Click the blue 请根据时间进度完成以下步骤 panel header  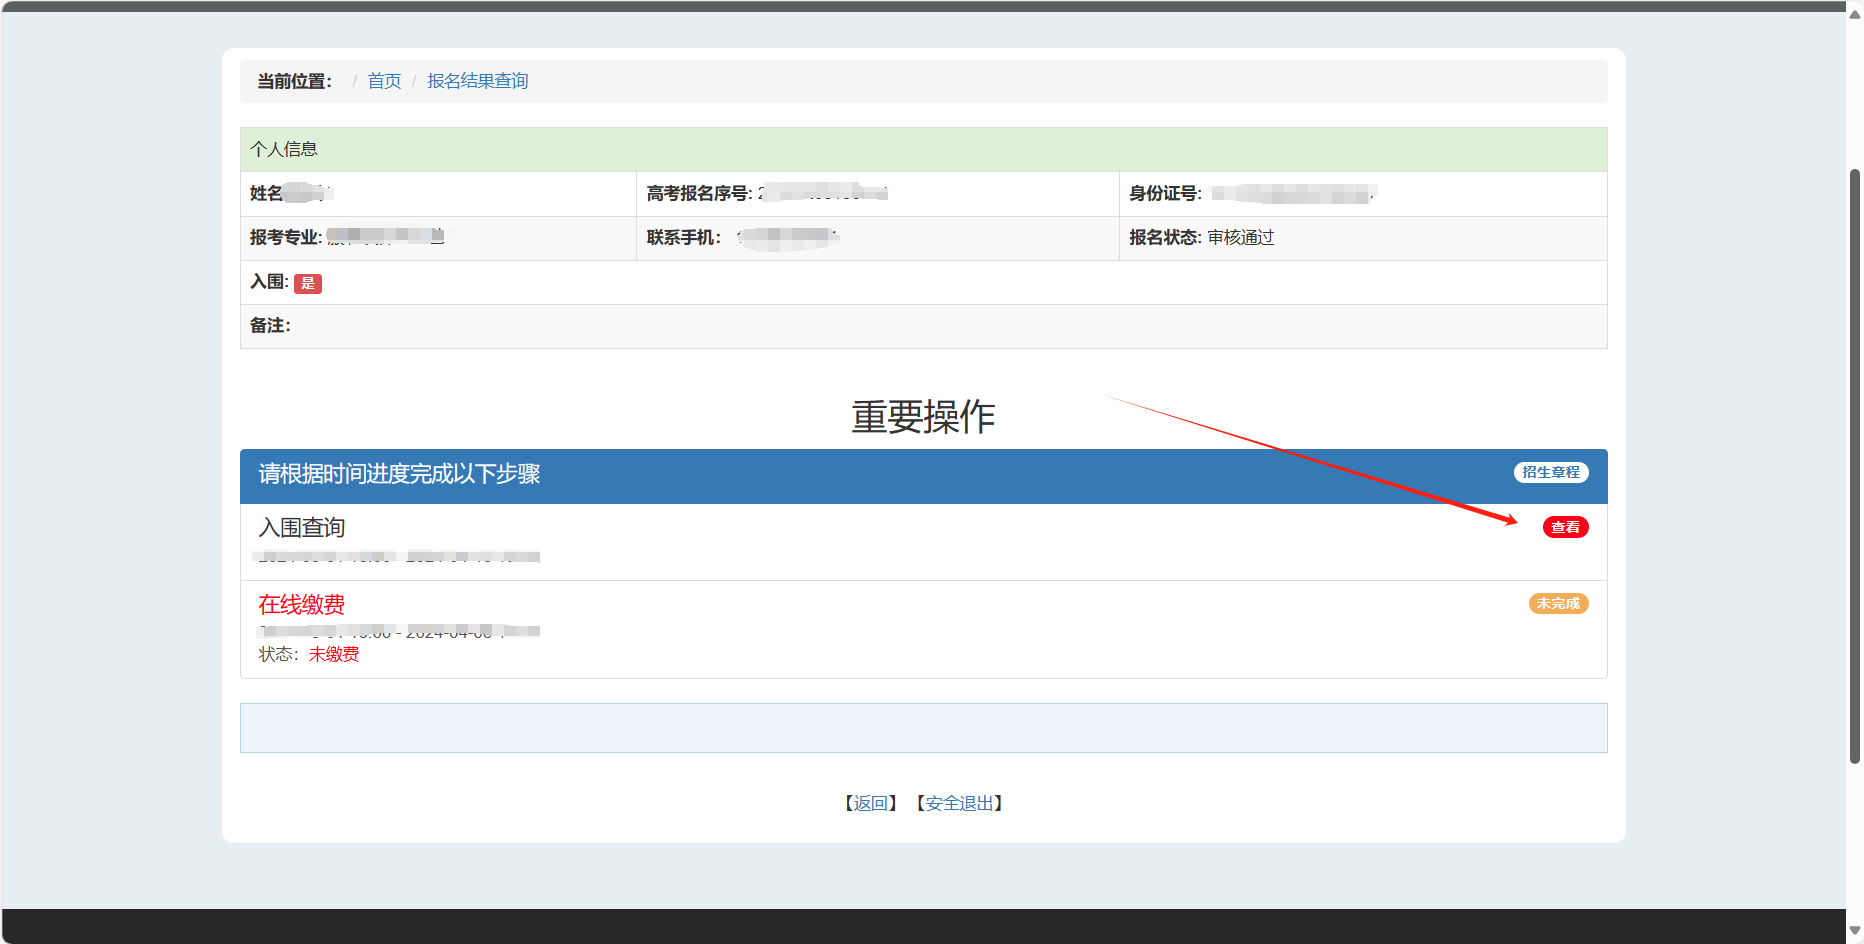tap(400, 474)
